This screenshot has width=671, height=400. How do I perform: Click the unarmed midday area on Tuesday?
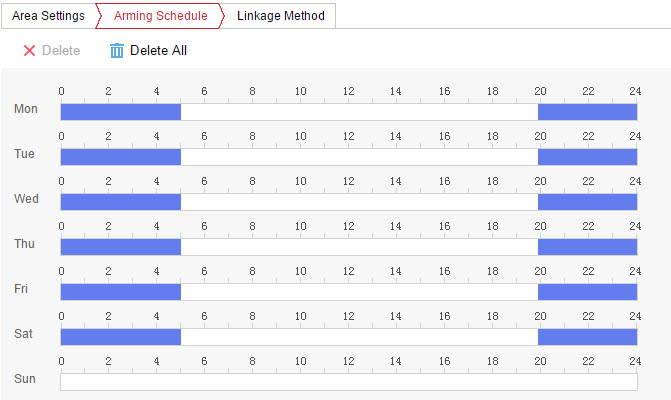pyautogui.click(x=359, y=156)
